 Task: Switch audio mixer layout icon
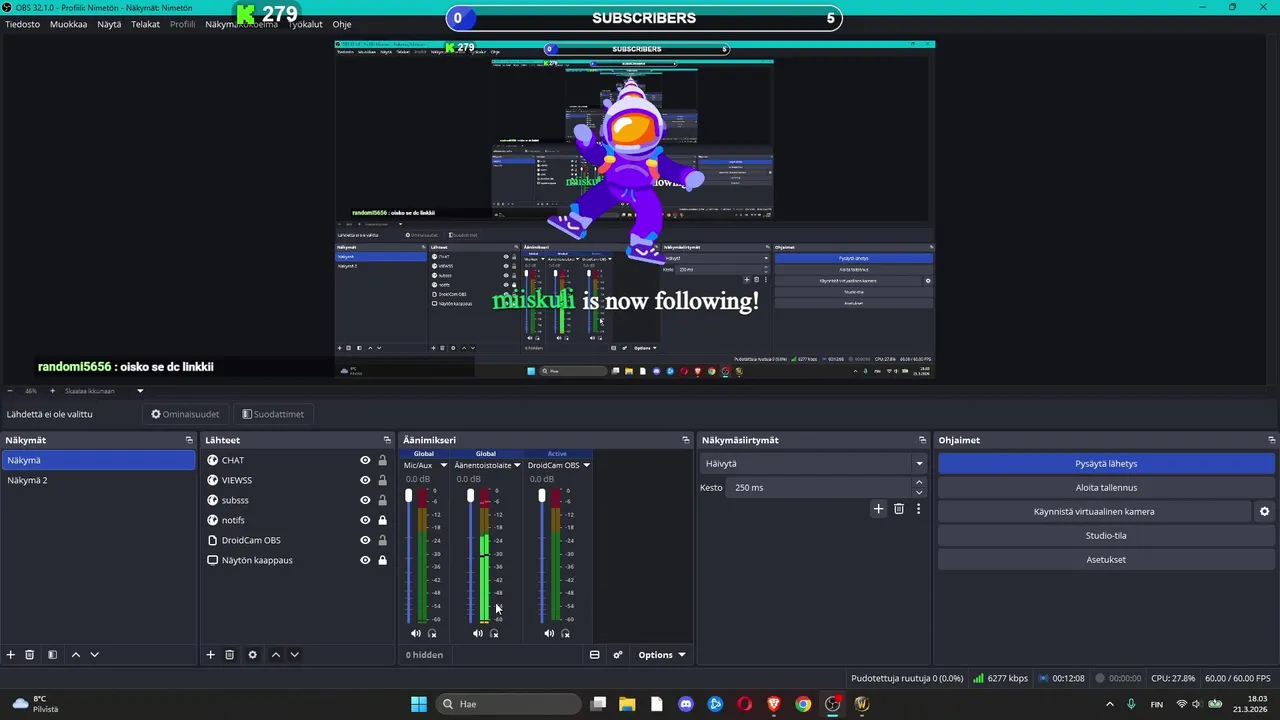click(x=594, y=655)
